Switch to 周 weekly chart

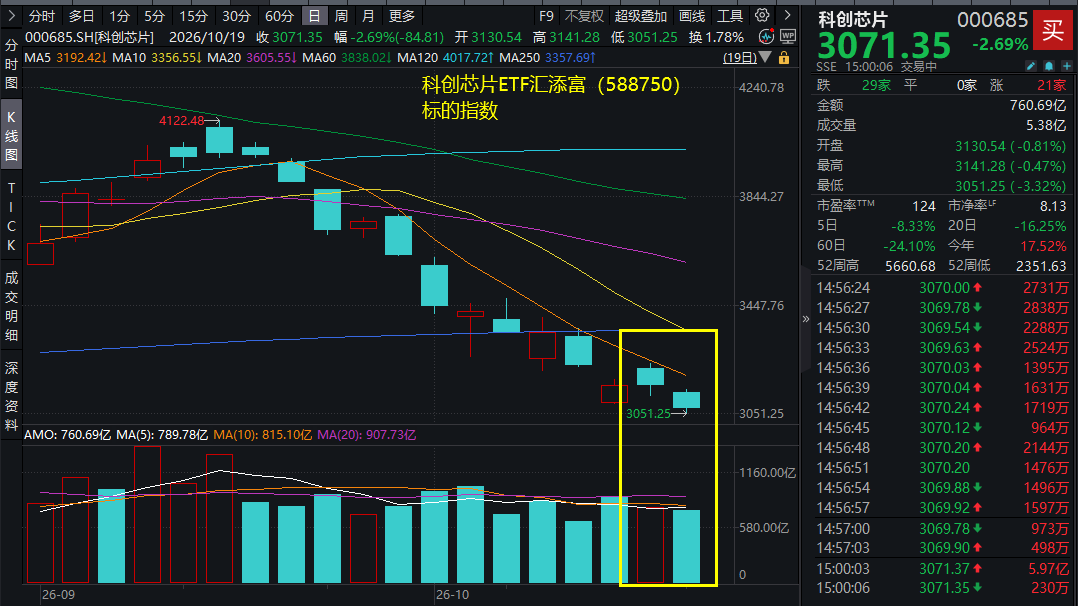pyautogui.click(x=341, y=16)
